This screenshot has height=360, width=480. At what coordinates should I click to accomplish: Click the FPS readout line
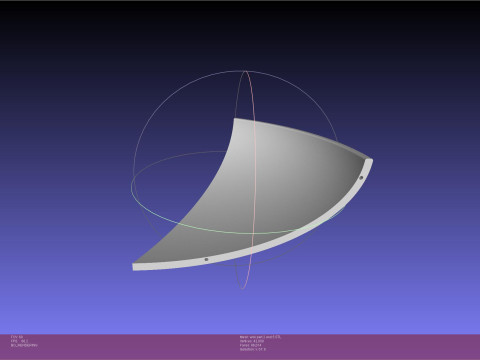(x=19, y=341)
